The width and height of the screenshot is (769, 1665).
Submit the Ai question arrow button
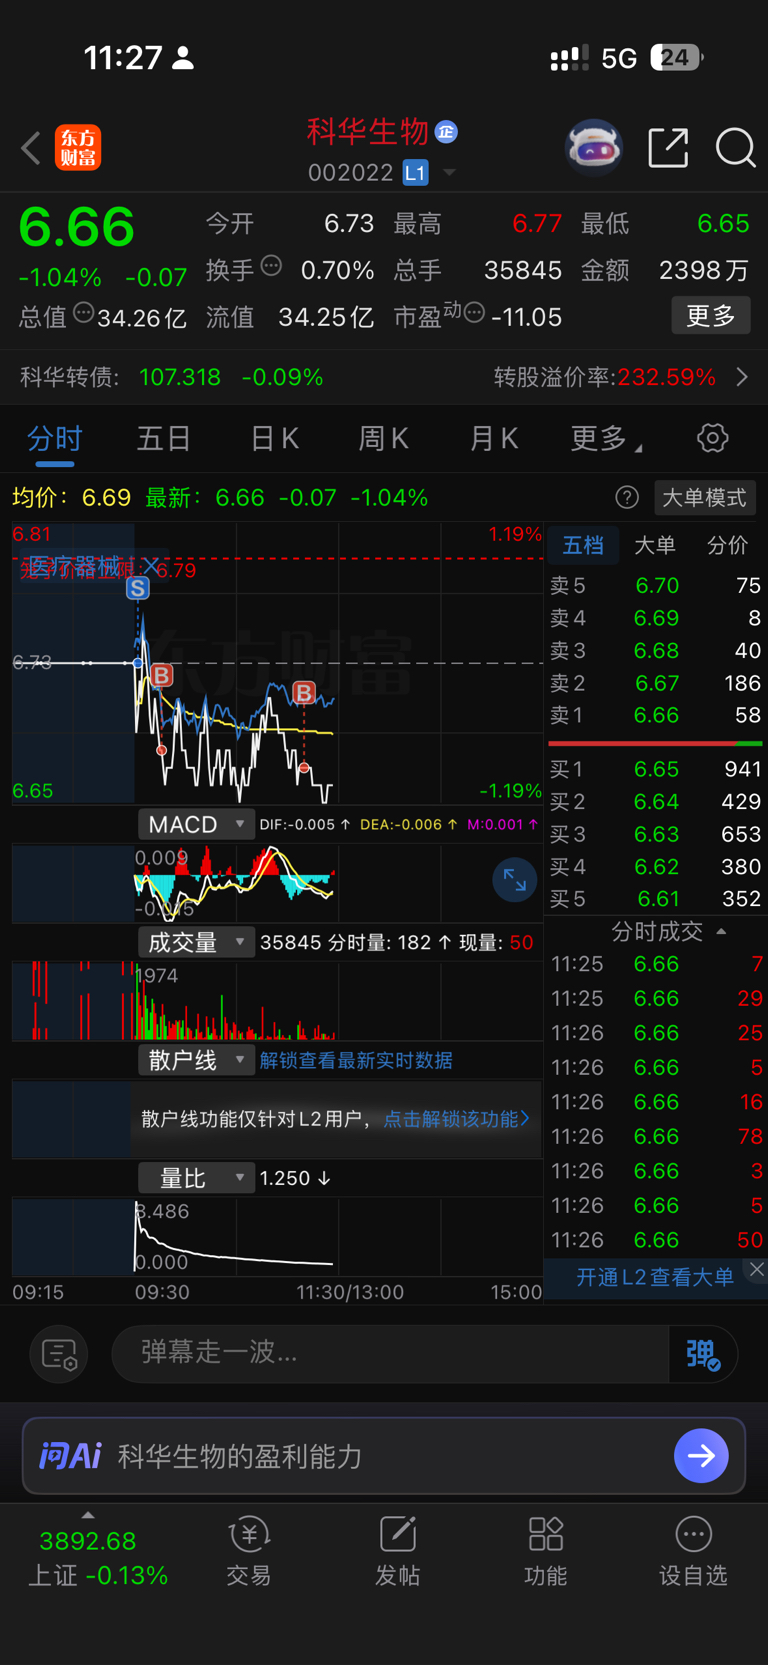tap(701, 1455)
